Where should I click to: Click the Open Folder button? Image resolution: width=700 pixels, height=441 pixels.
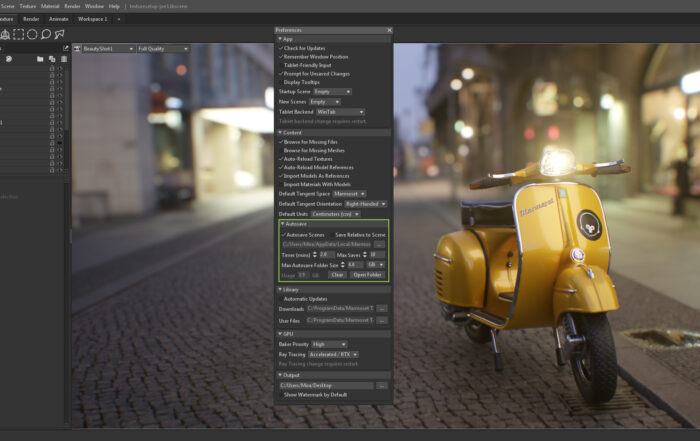coord(367,275)
